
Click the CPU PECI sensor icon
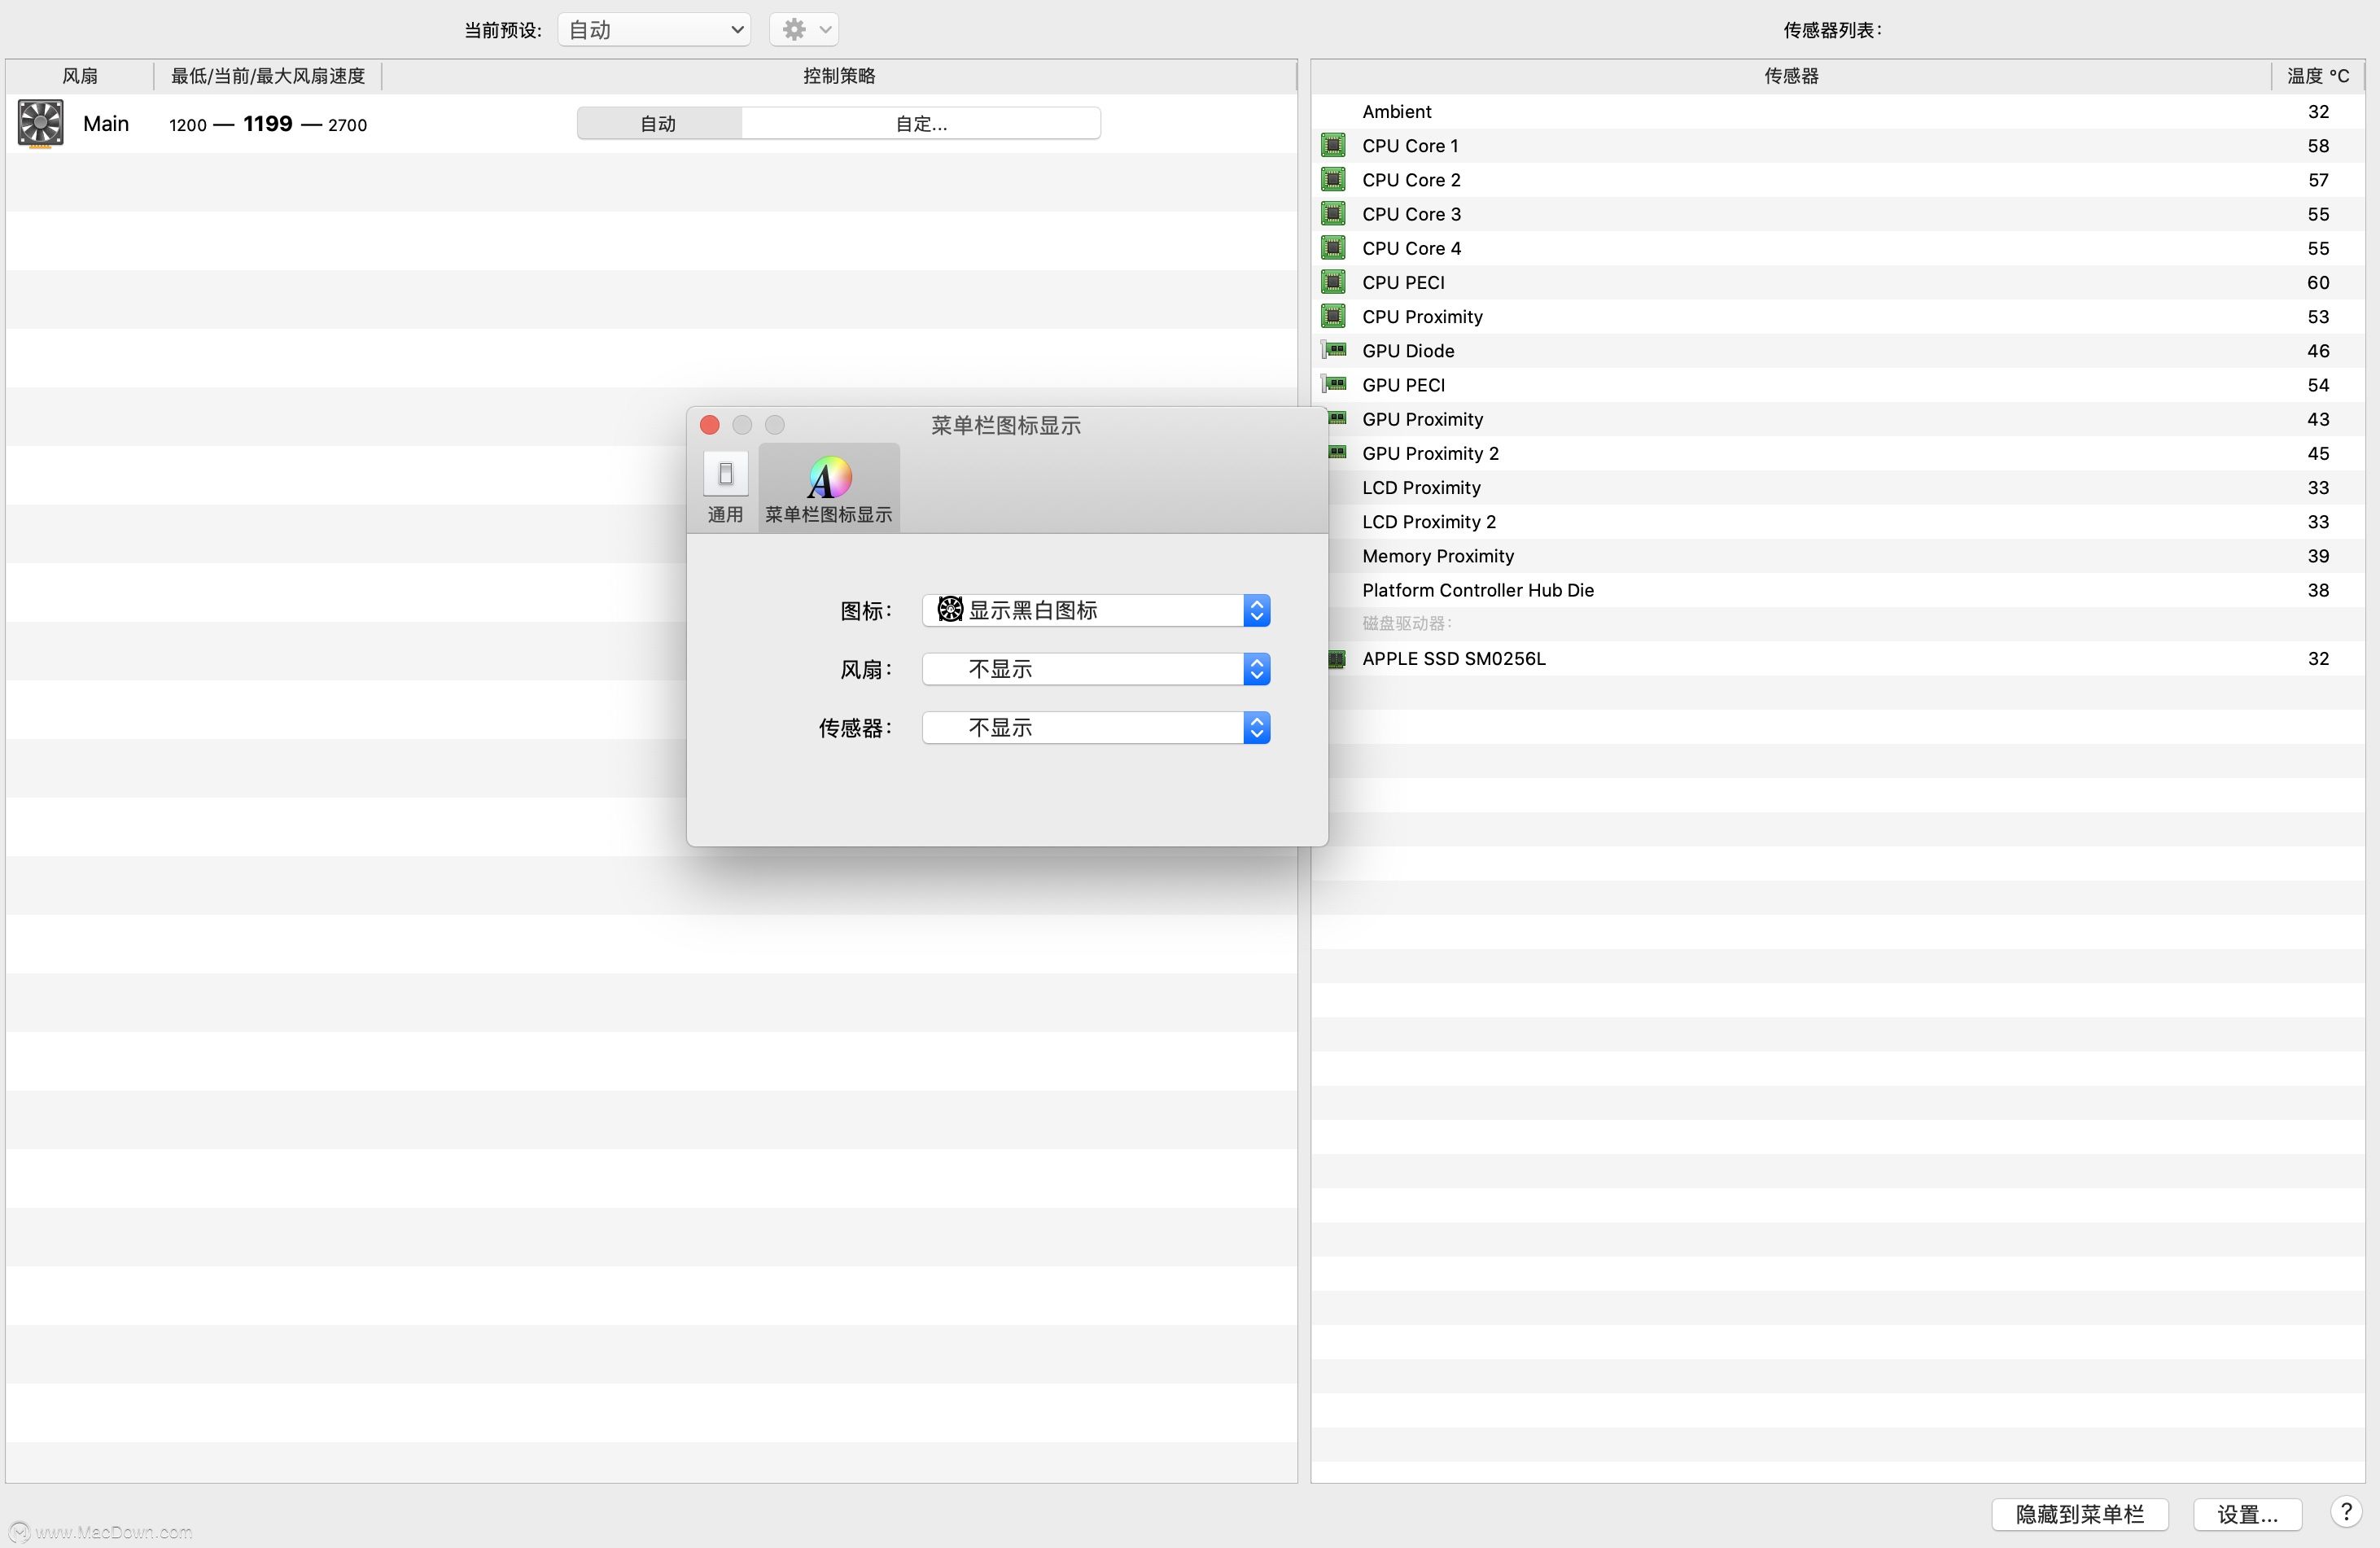1336,282
